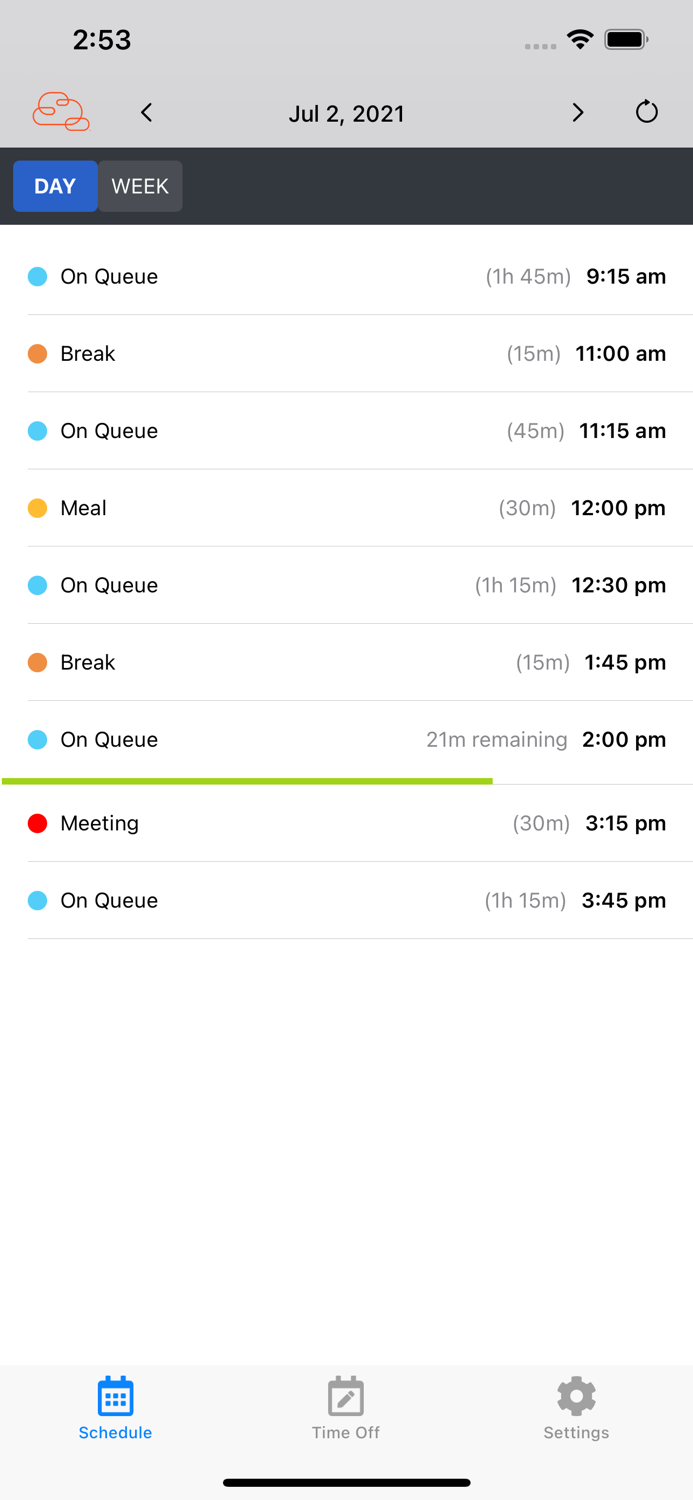This screenshot has width=693, height=1500.
Task: Tap the Jul 2, 2021 date header
Action: click(x=346, y=113)
